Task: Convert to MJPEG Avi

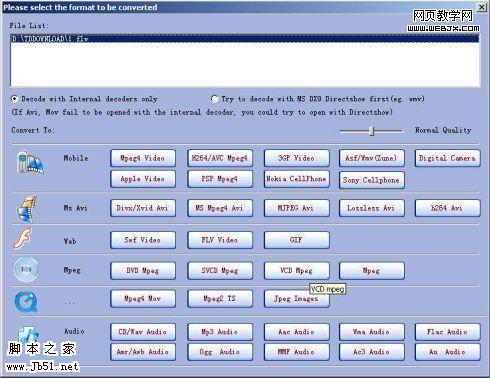Action: click(296, 208)
